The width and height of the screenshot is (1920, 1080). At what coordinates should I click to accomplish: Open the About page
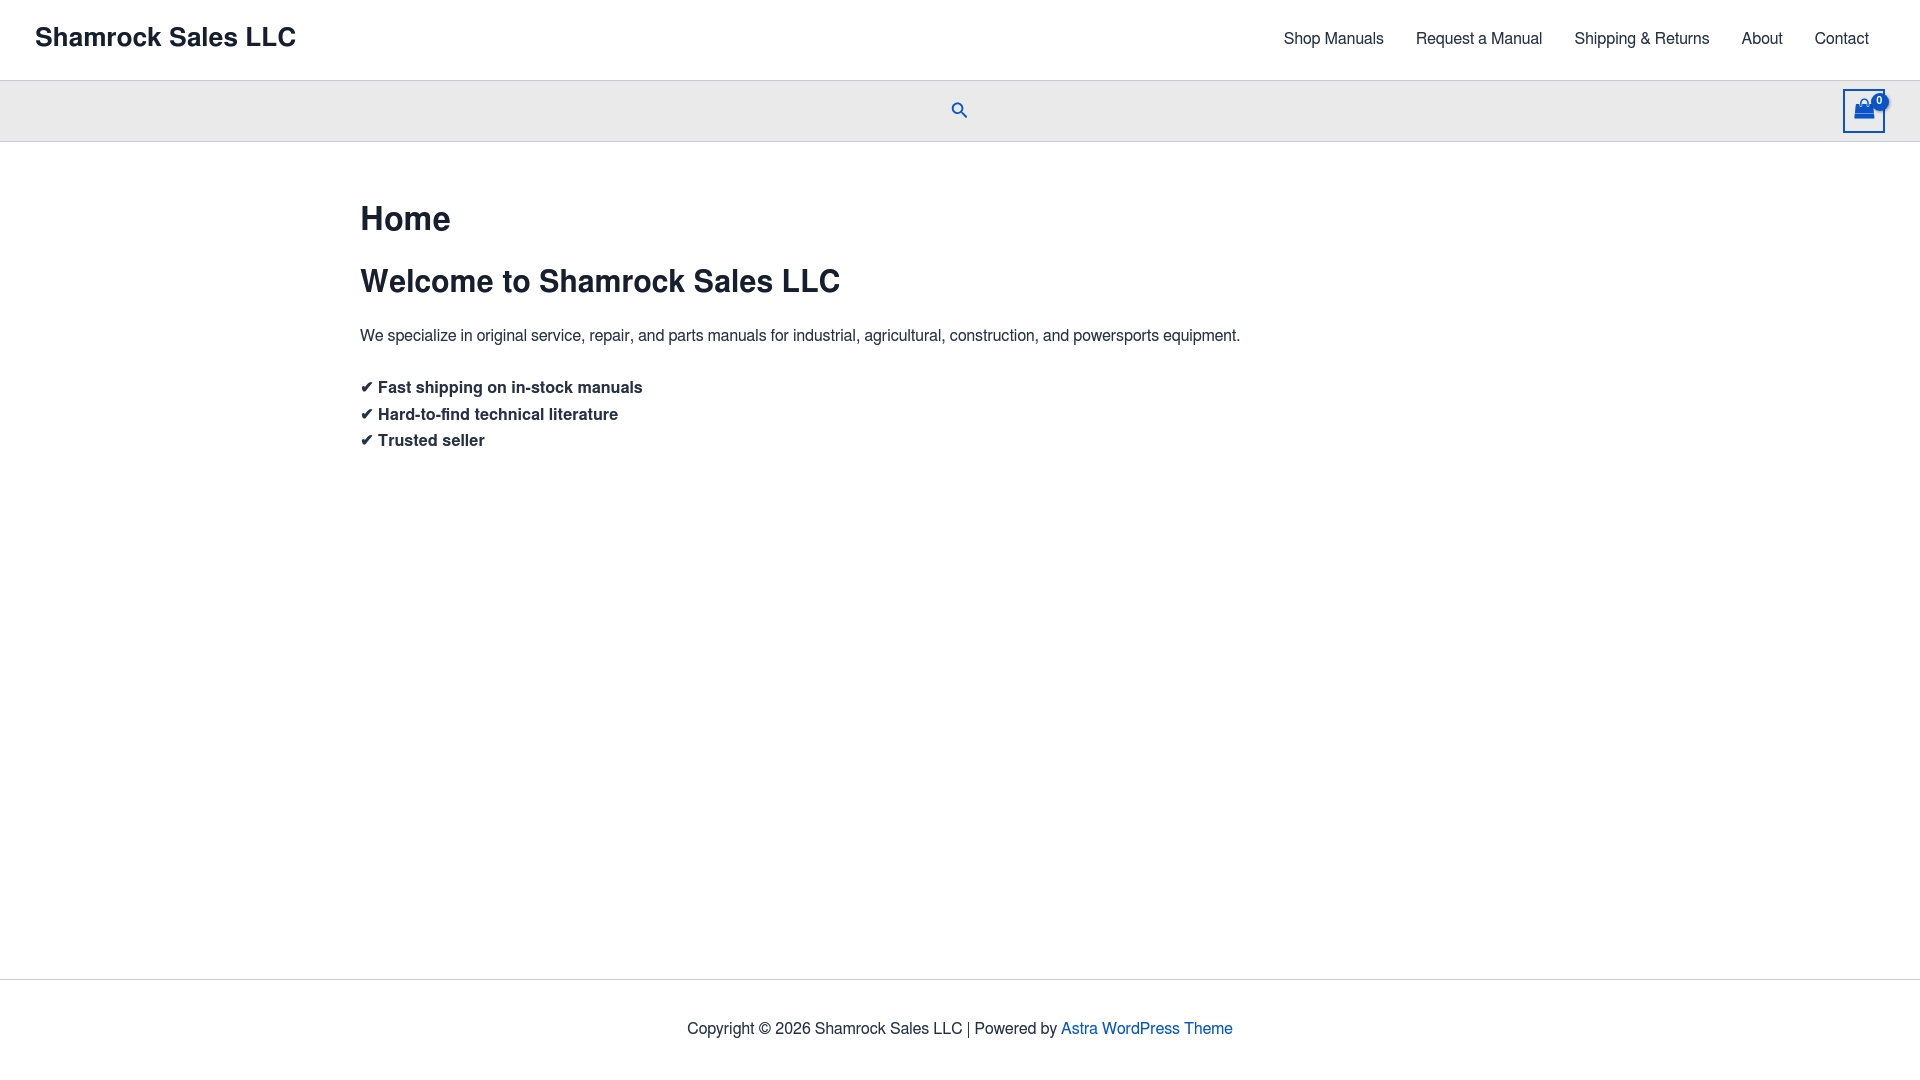click(1761, 39)
